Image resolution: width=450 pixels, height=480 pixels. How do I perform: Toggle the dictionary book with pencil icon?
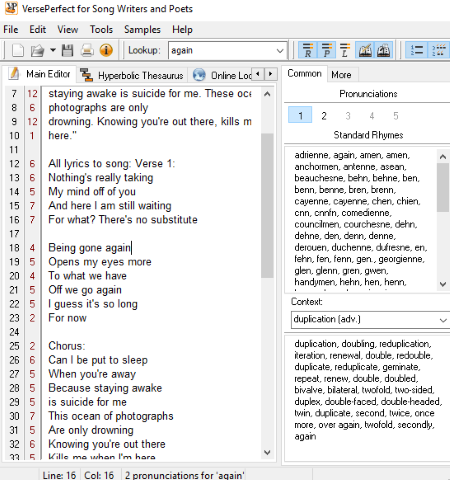[x=365, y=51]
